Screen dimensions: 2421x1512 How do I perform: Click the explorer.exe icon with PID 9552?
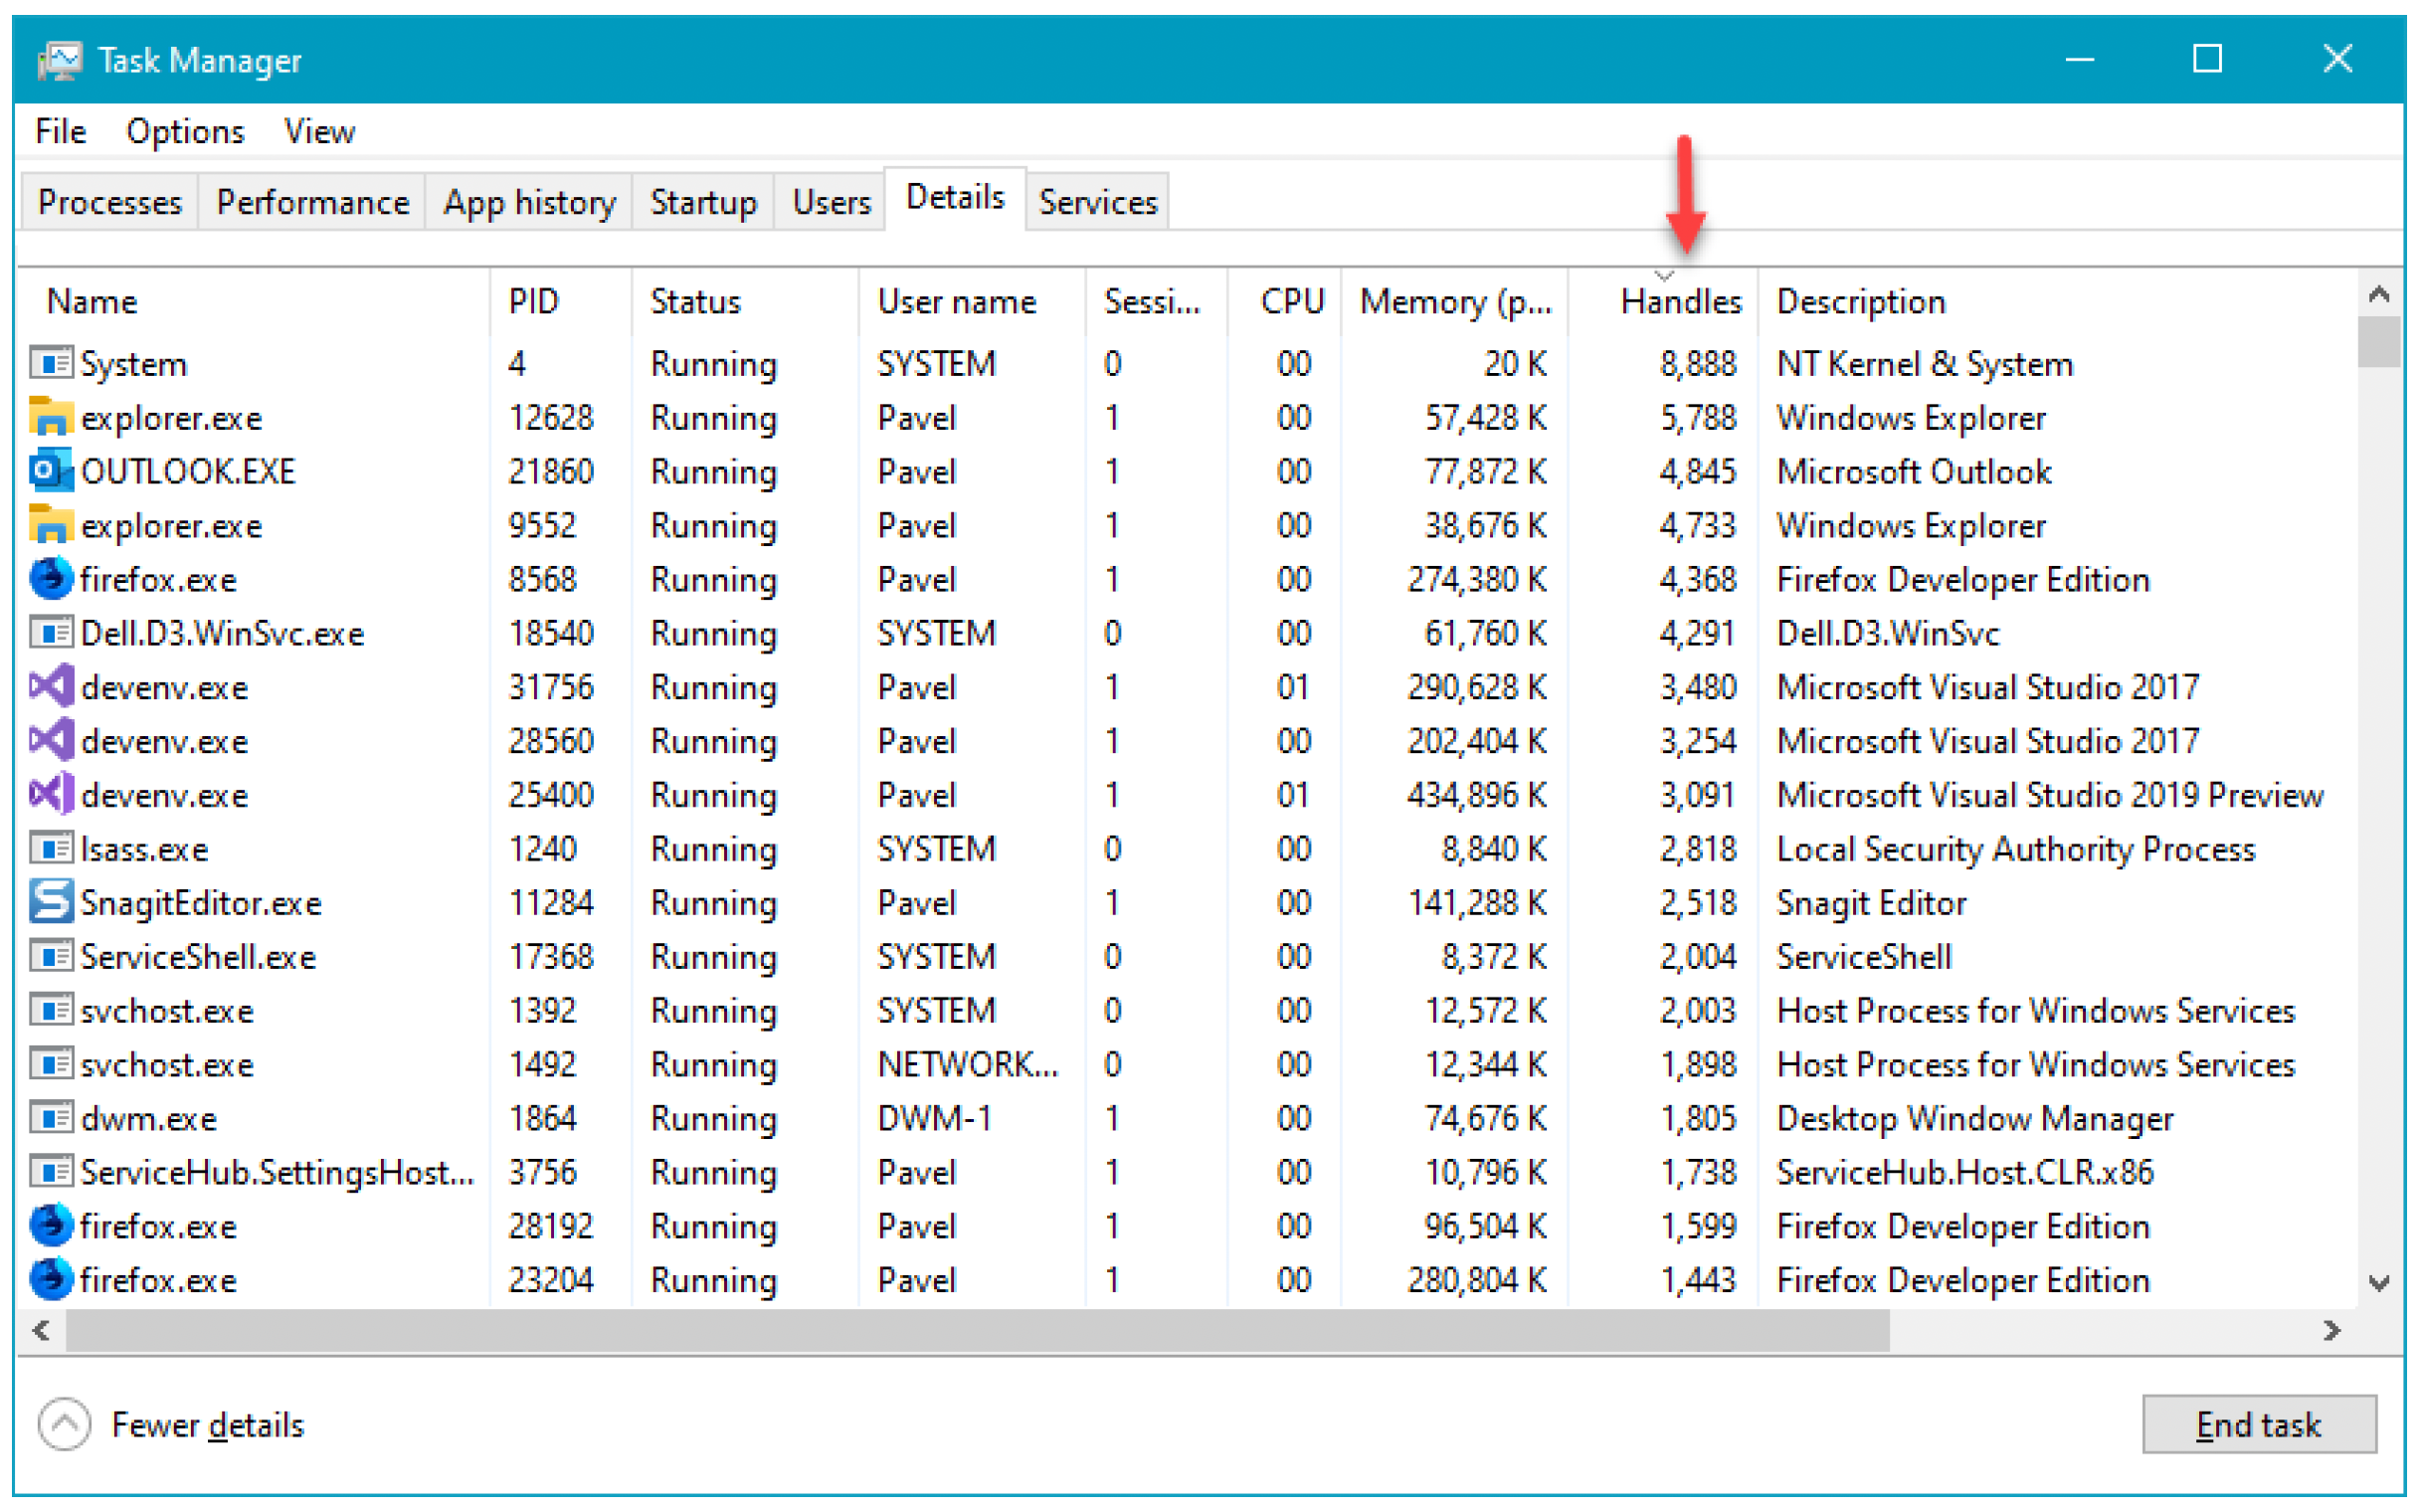(51, 525)
